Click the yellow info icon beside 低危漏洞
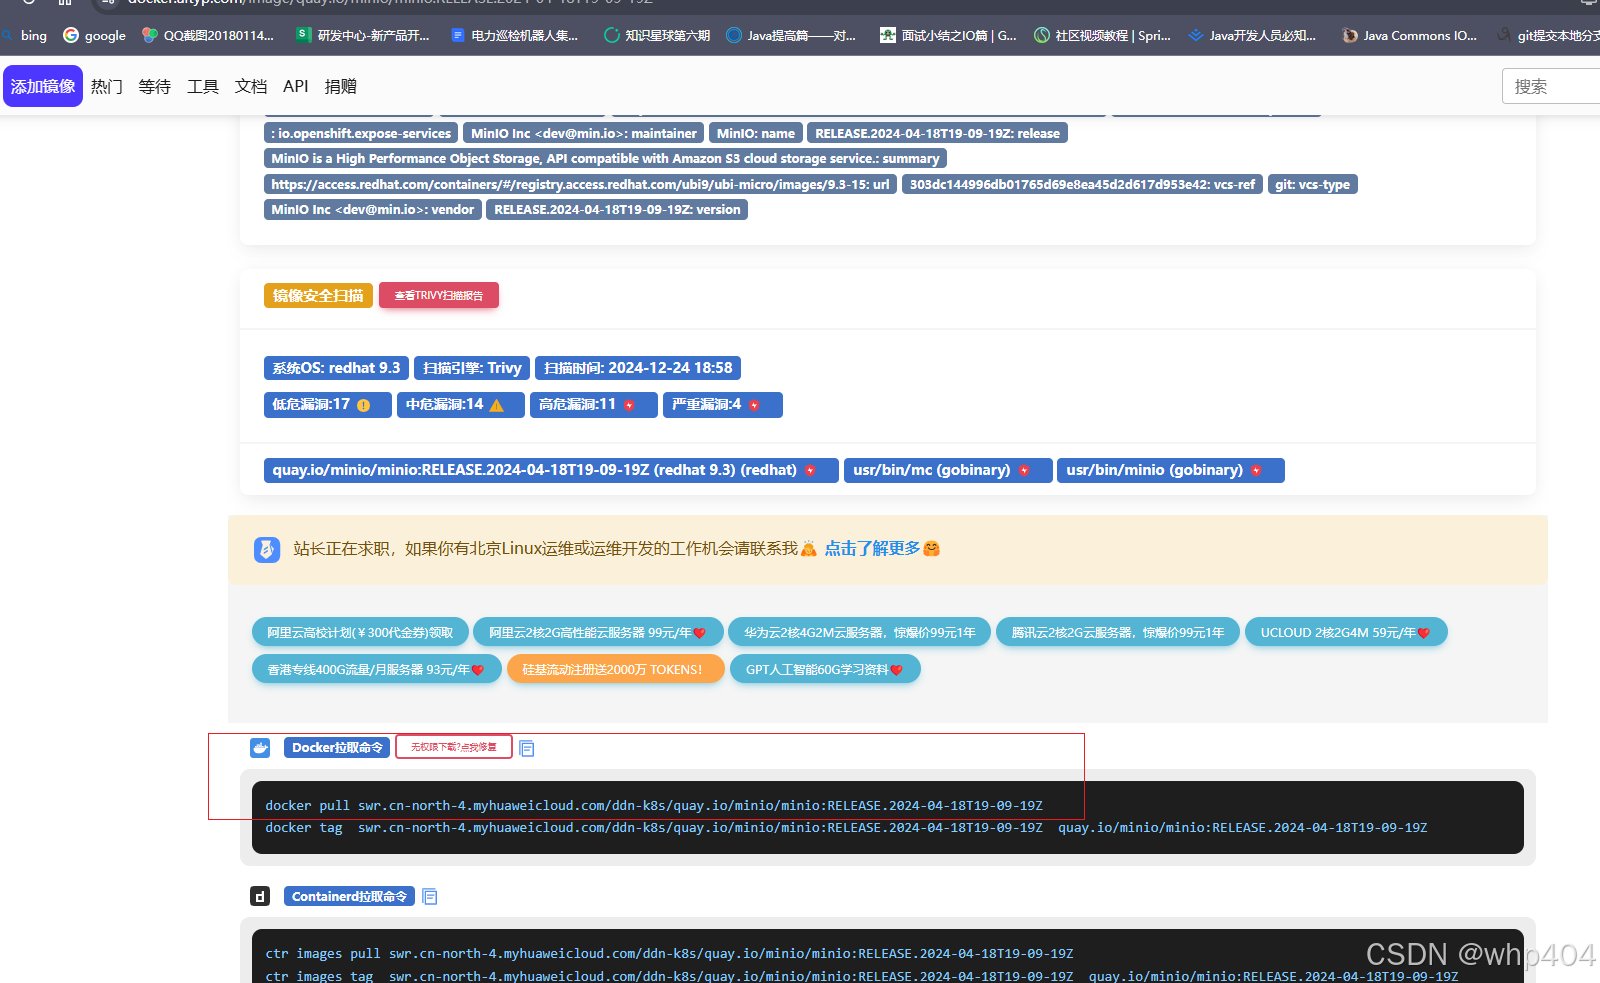 (364, 405)
